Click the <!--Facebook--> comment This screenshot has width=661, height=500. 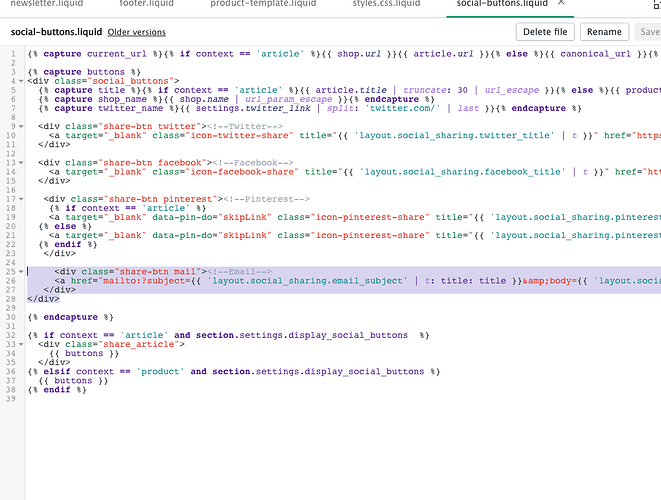(x=253, y=163)
